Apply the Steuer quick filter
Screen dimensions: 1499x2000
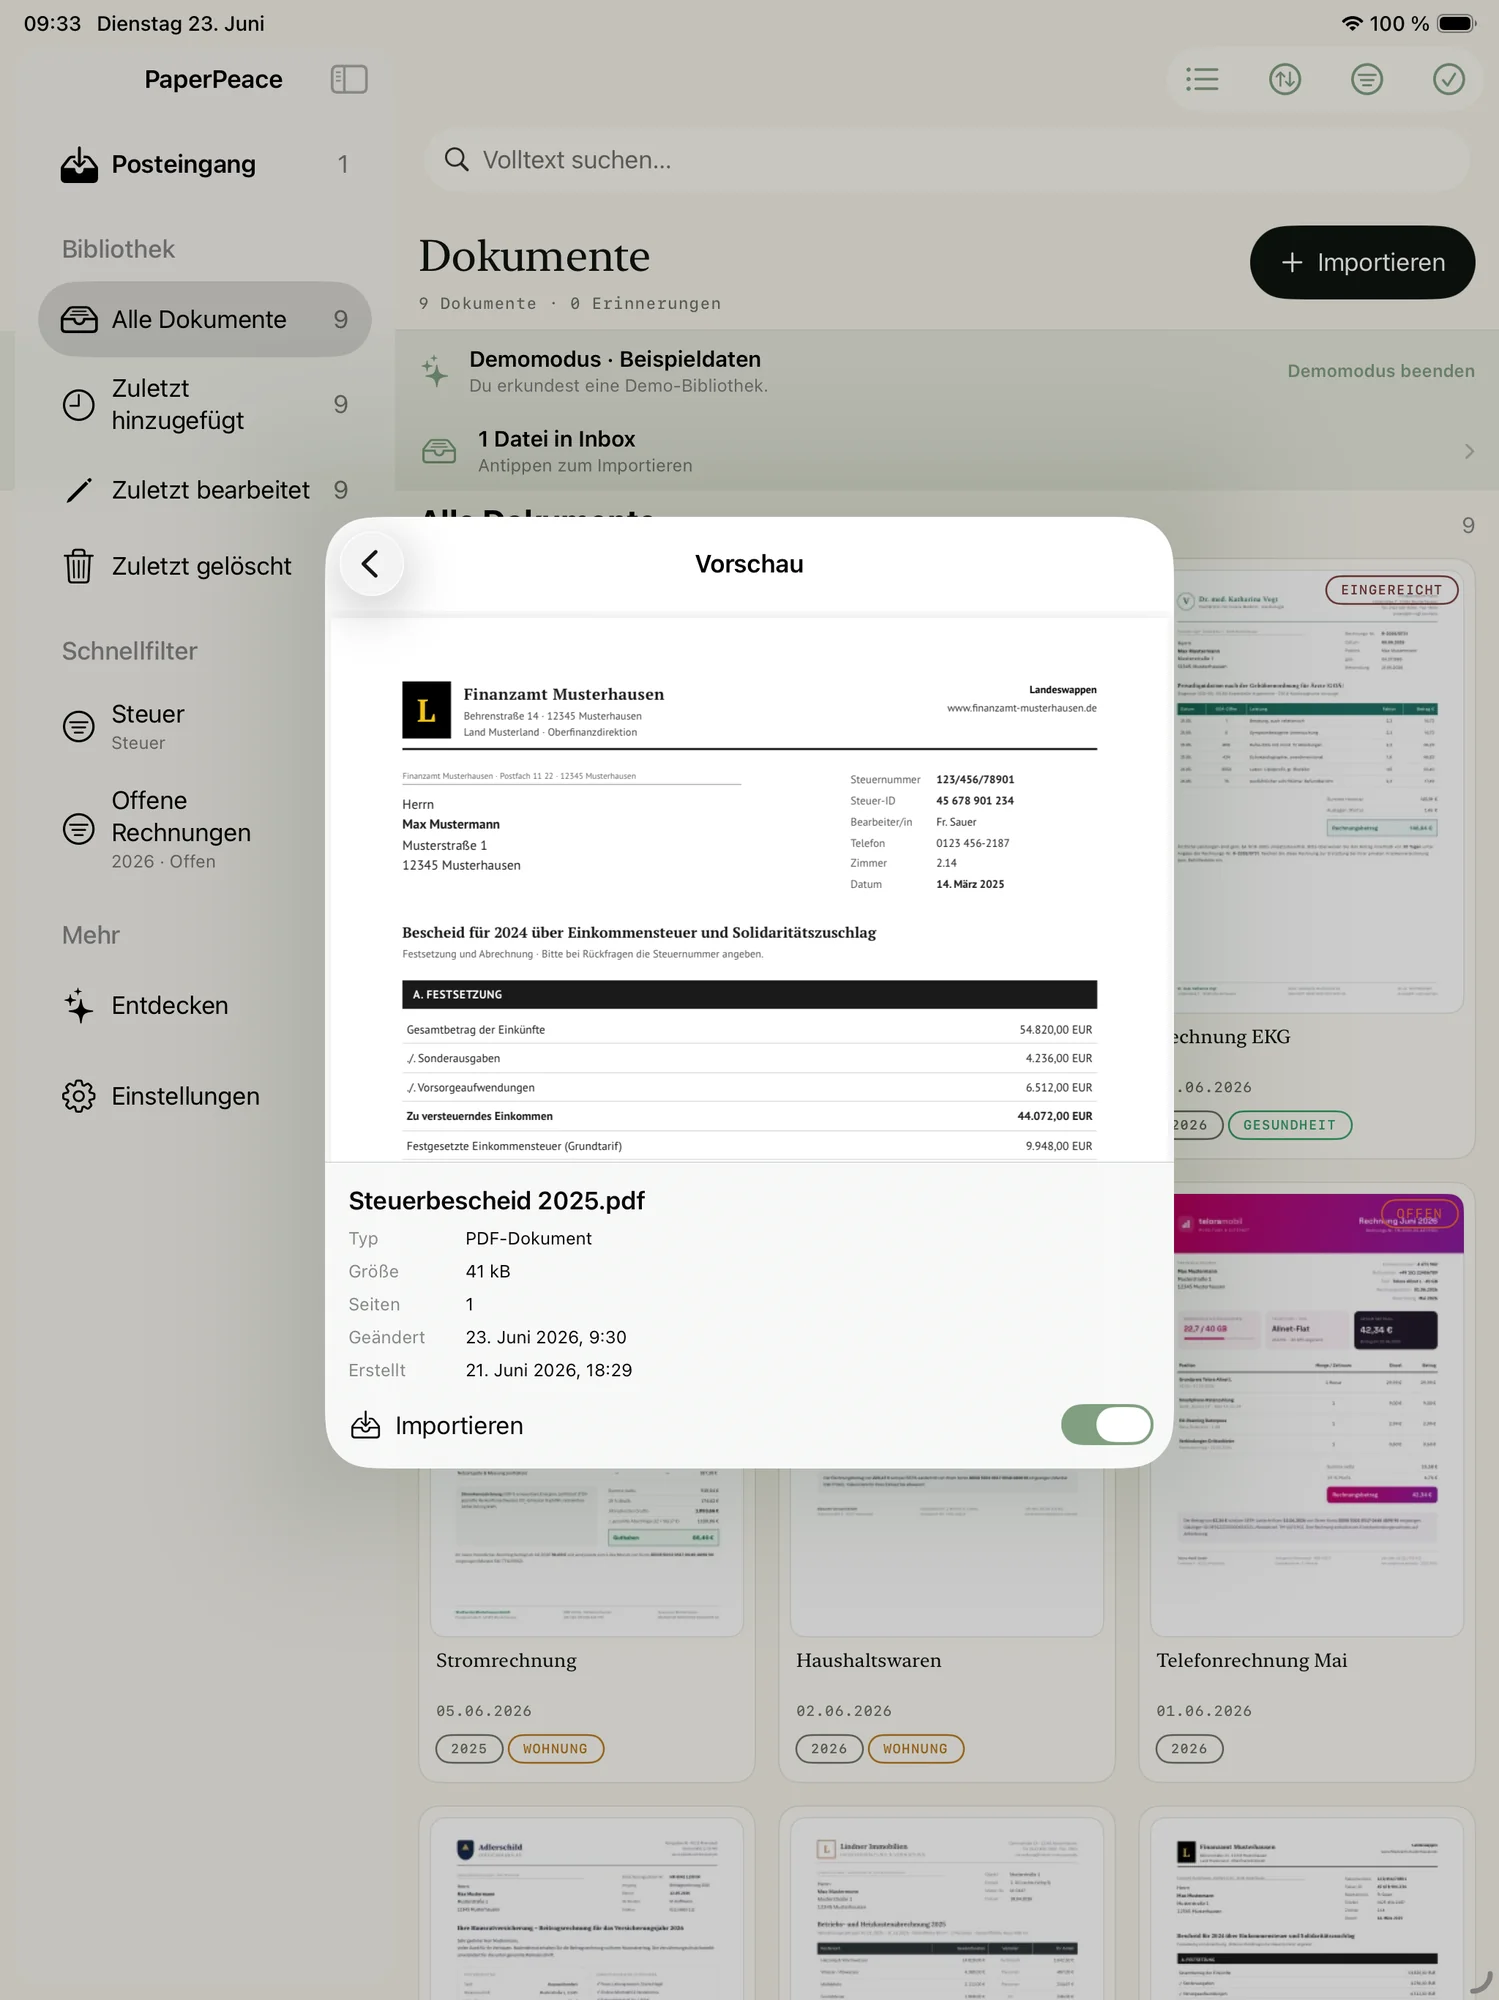pos(205,727)
